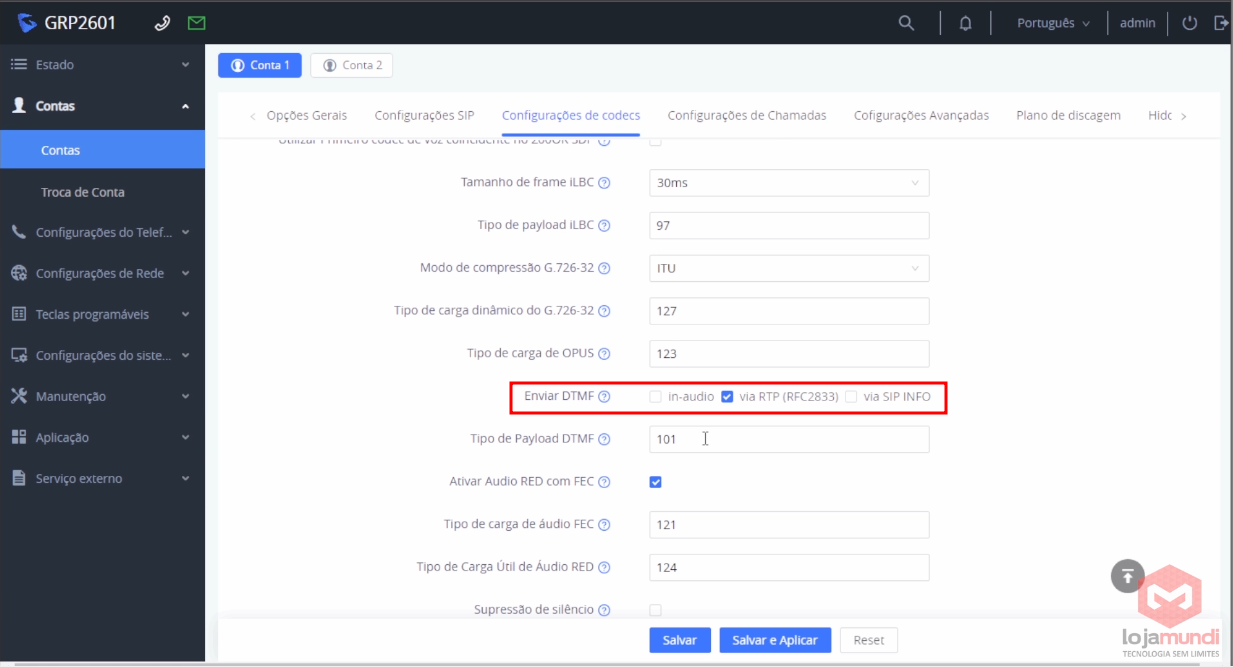Expand Configurações de Rede sidebar menu

102,273
